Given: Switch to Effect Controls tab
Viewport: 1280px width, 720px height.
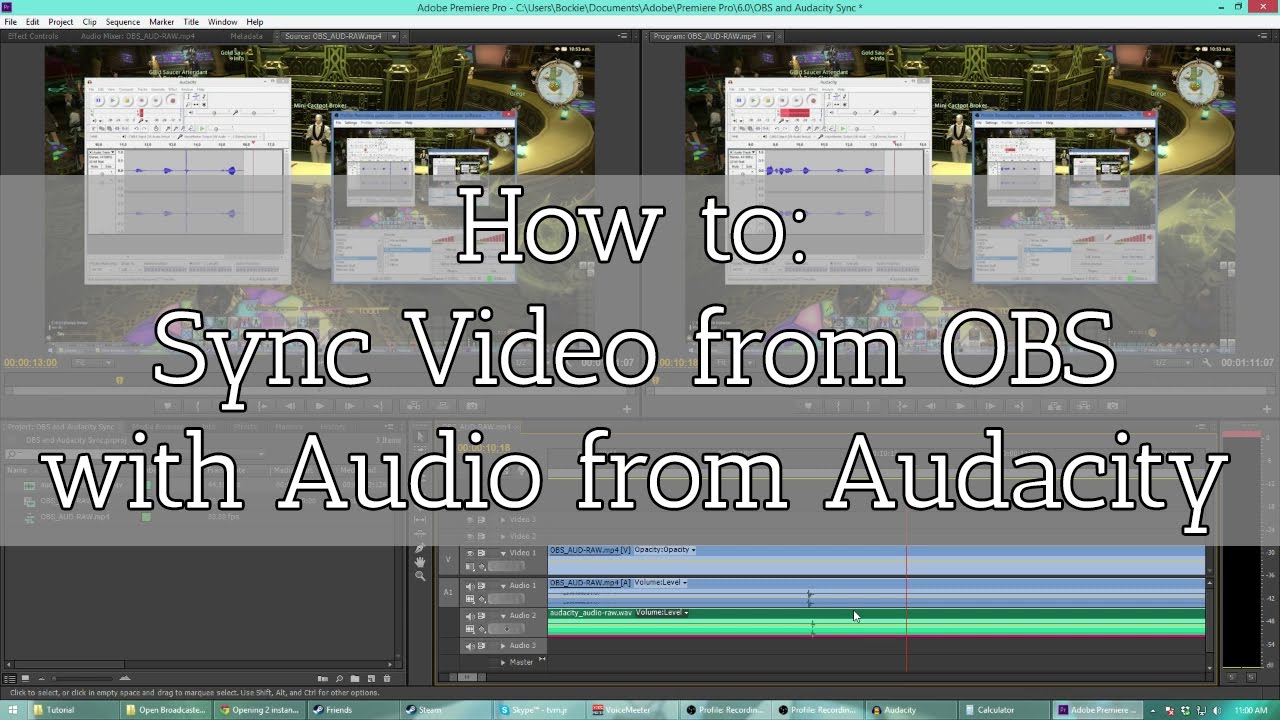Looking at the screenshot, I should tap(33, 36).
